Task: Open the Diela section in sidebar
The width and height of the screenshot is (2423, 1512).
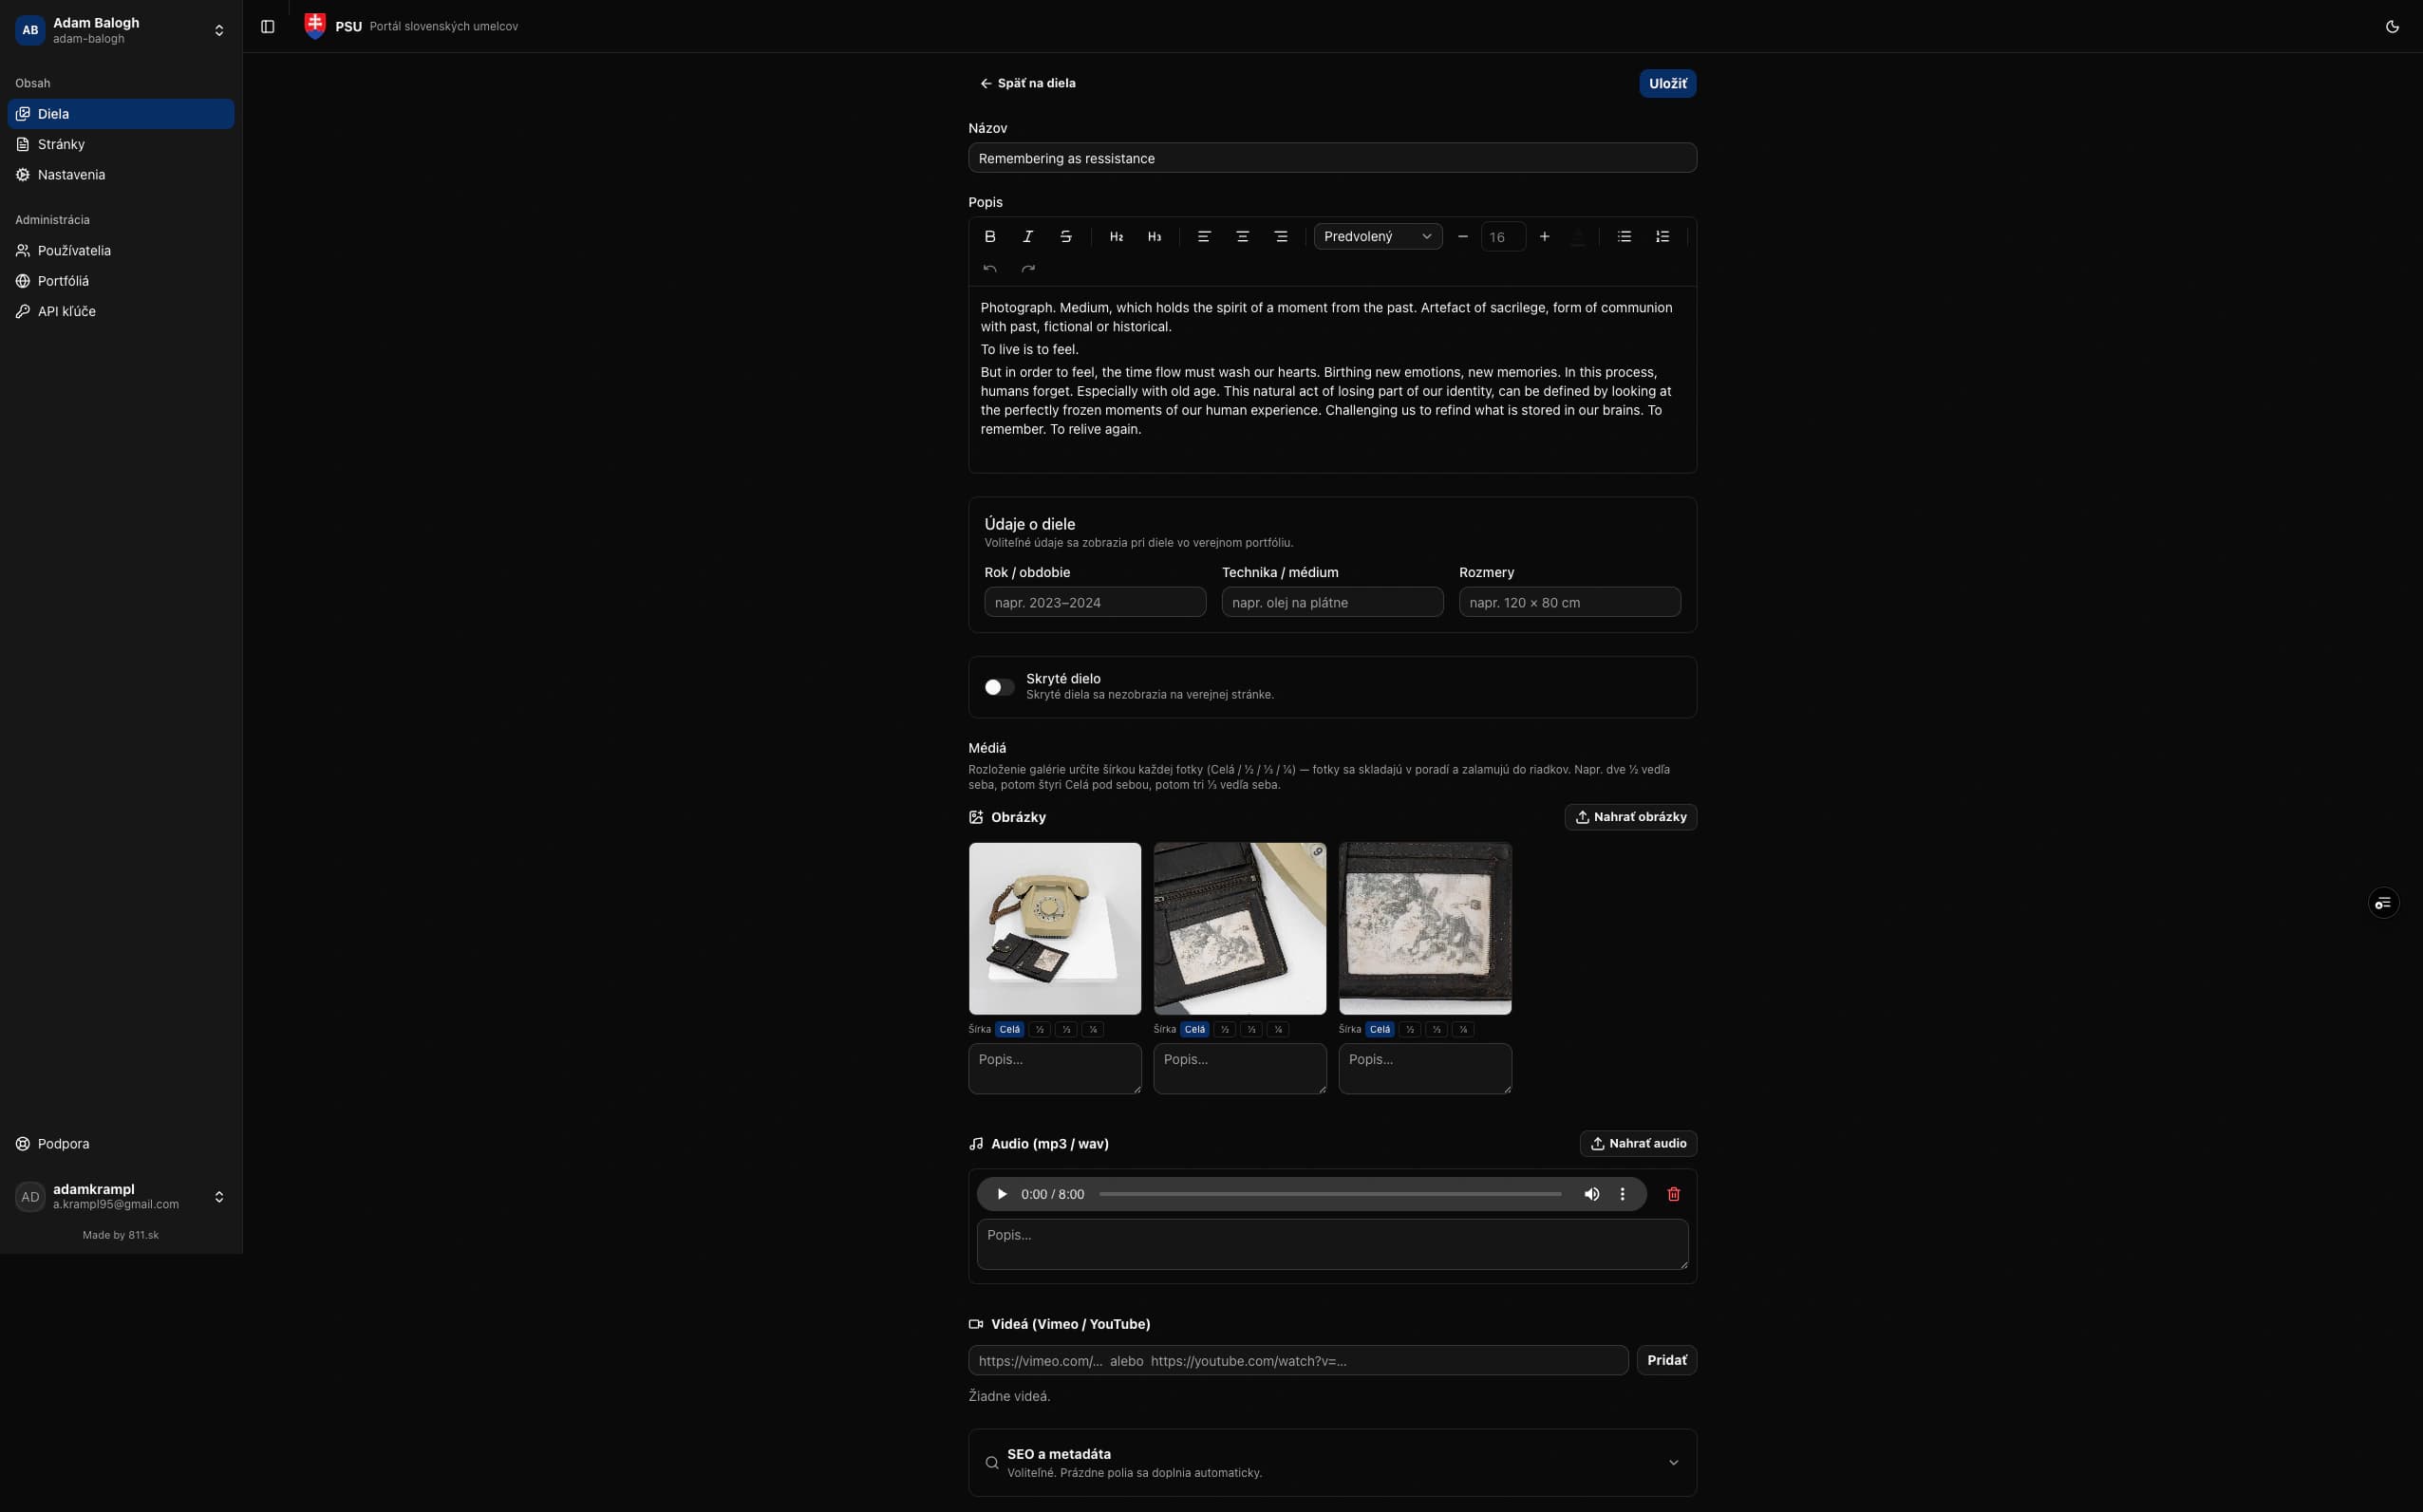Action: [121, 114]
